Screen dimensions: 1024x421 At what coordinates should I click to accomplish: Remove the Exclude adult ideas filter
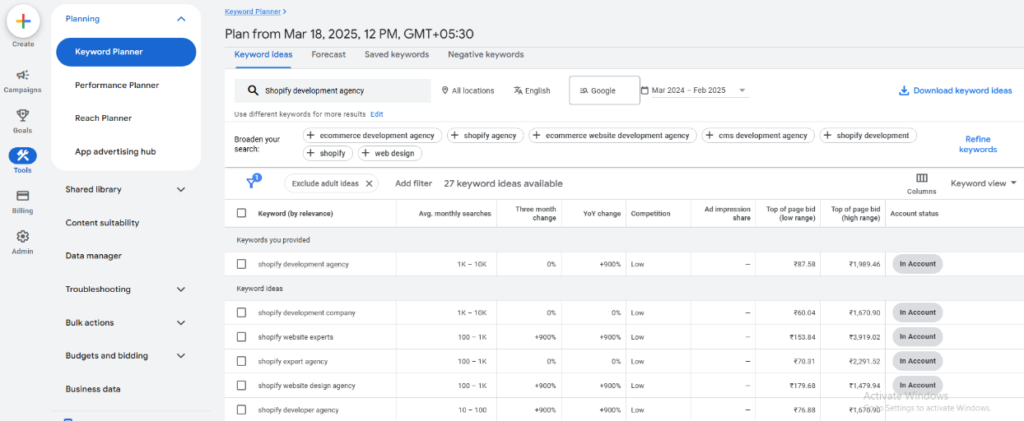point(369,184)
